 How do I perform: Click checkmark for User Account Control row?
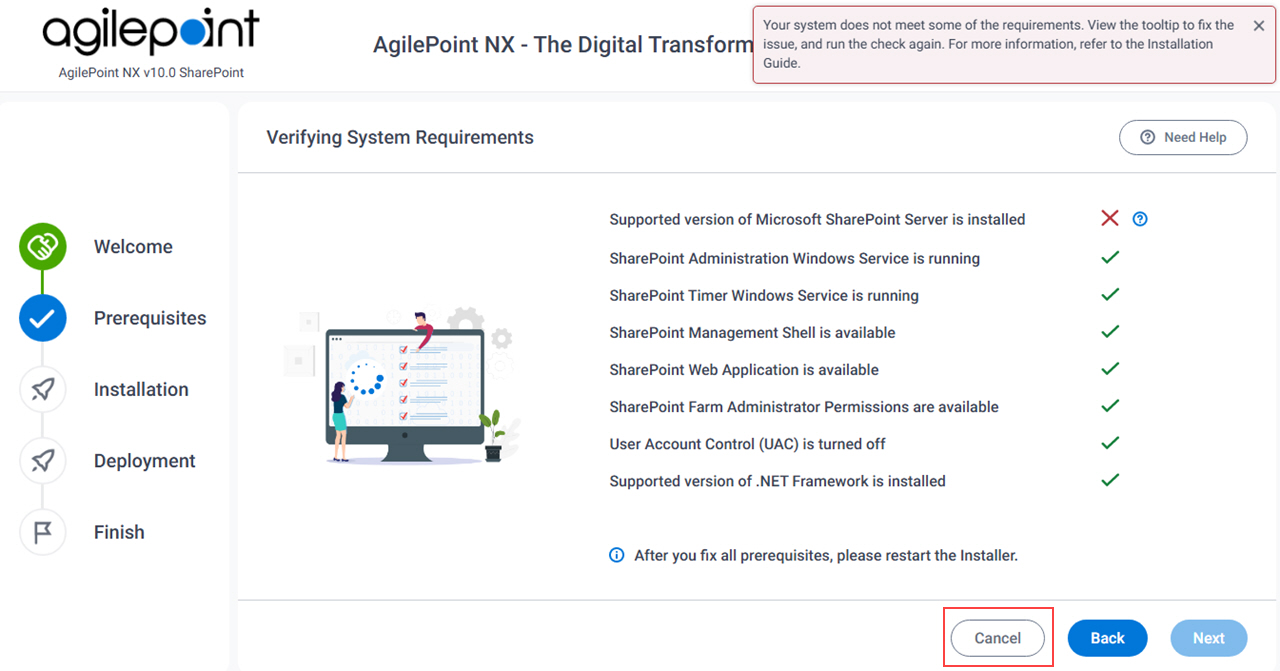[1109, 442]
